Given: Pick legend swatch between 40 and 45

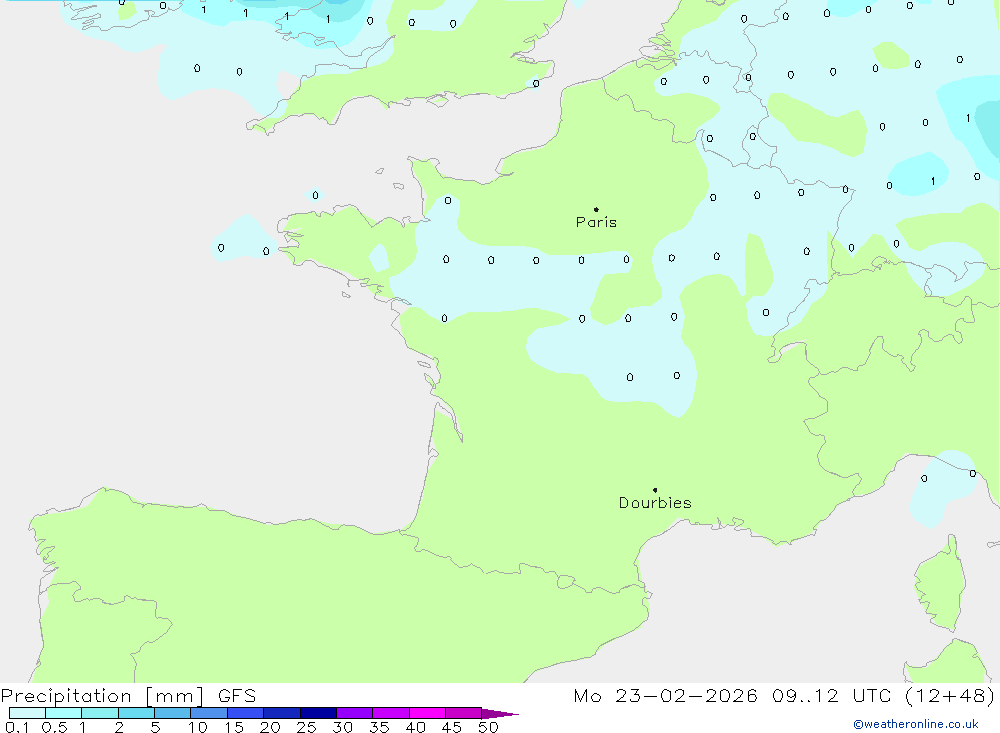Looking at the screenshot, I should (x=427, y=713).
